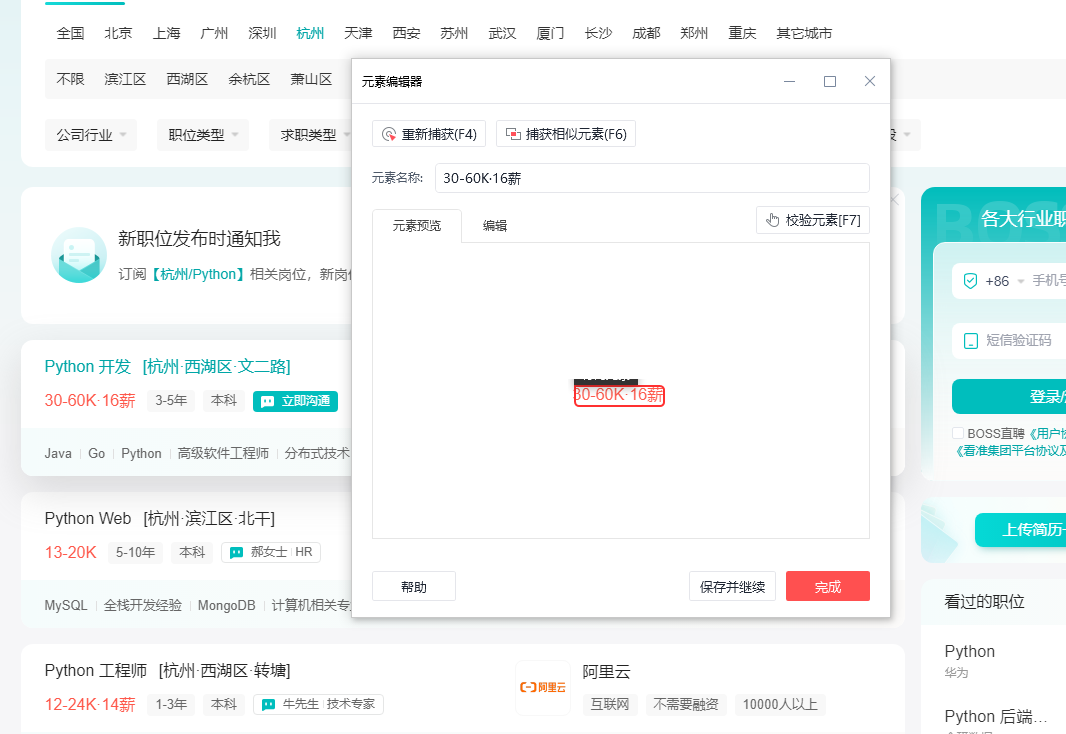Click the 元素名称 text input field
The image size is (1066, 734).
(x=652, y=178)
